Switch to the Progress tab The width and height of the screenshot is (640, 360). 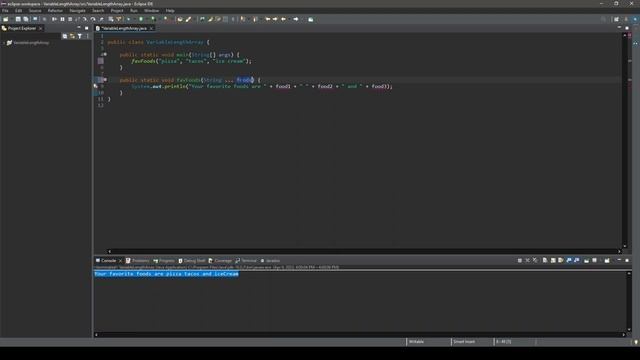pos(164,260)
